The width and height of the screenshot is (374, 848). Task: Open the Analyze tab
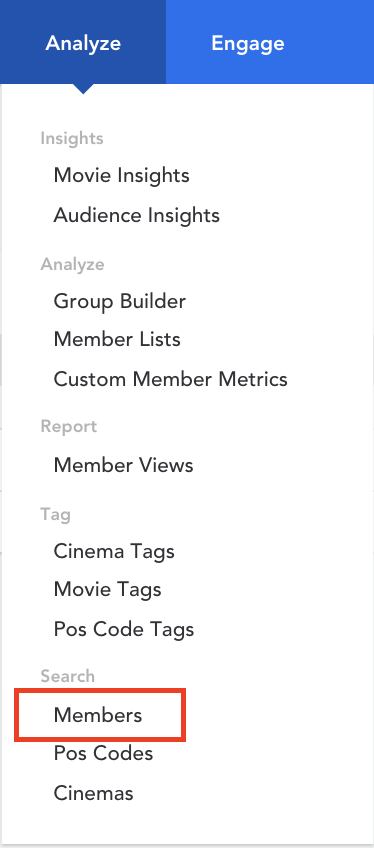point(83,43)
